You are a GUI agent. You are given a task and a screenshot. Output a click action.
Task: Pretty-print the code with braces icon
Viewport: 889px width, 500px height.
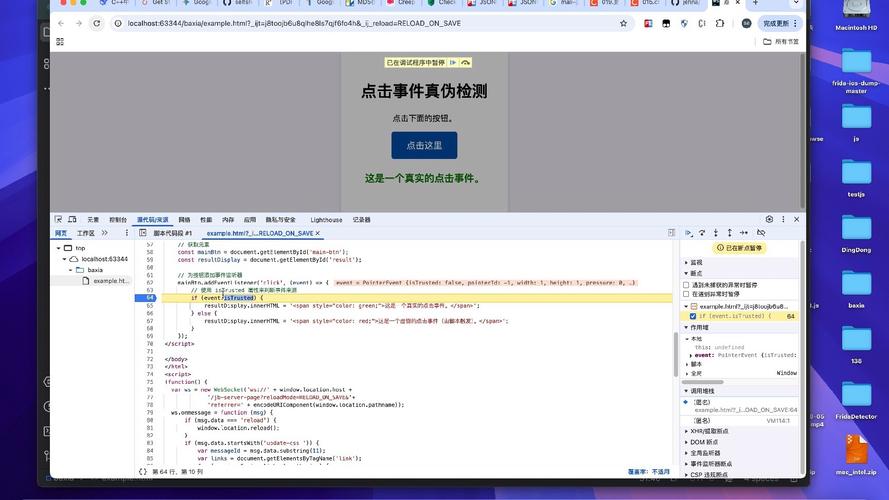coord(143,472)
